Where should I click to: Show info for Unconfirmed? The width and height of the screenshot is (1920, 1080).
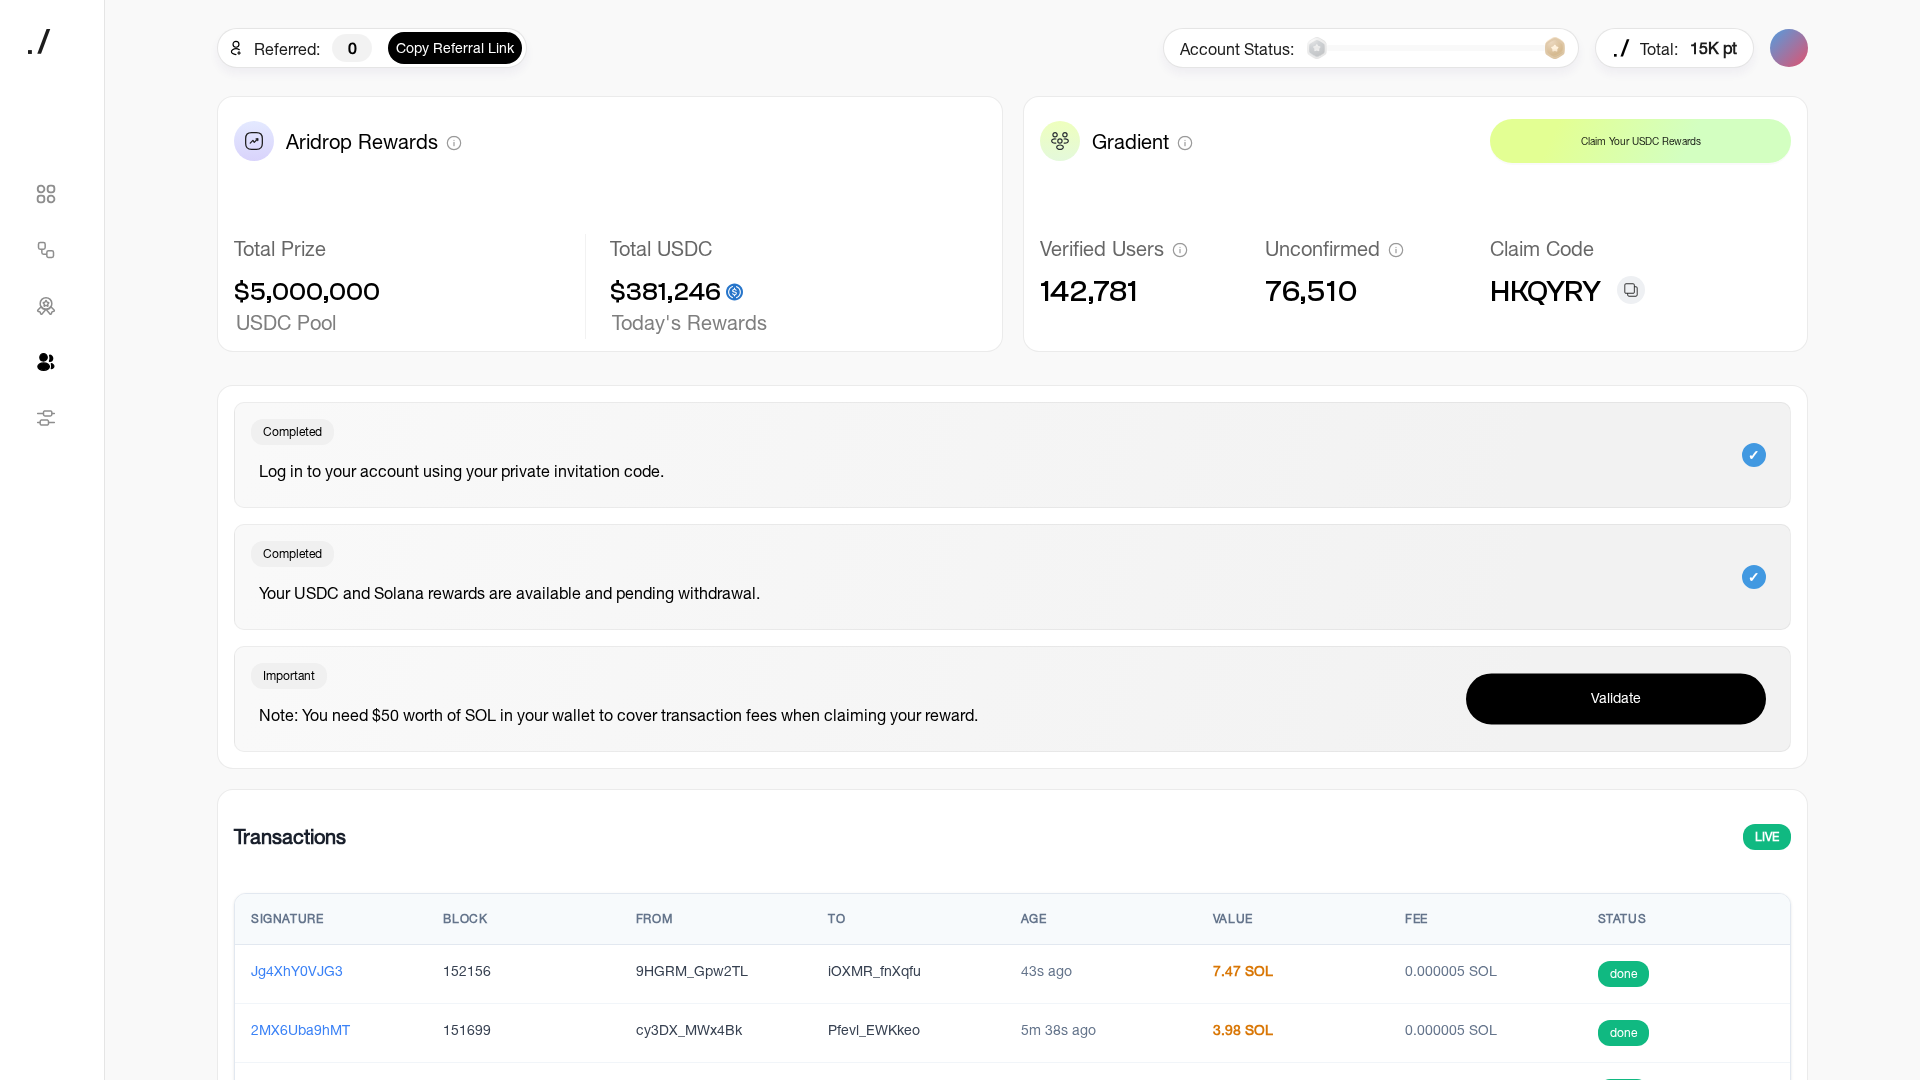click(1396, 250)
